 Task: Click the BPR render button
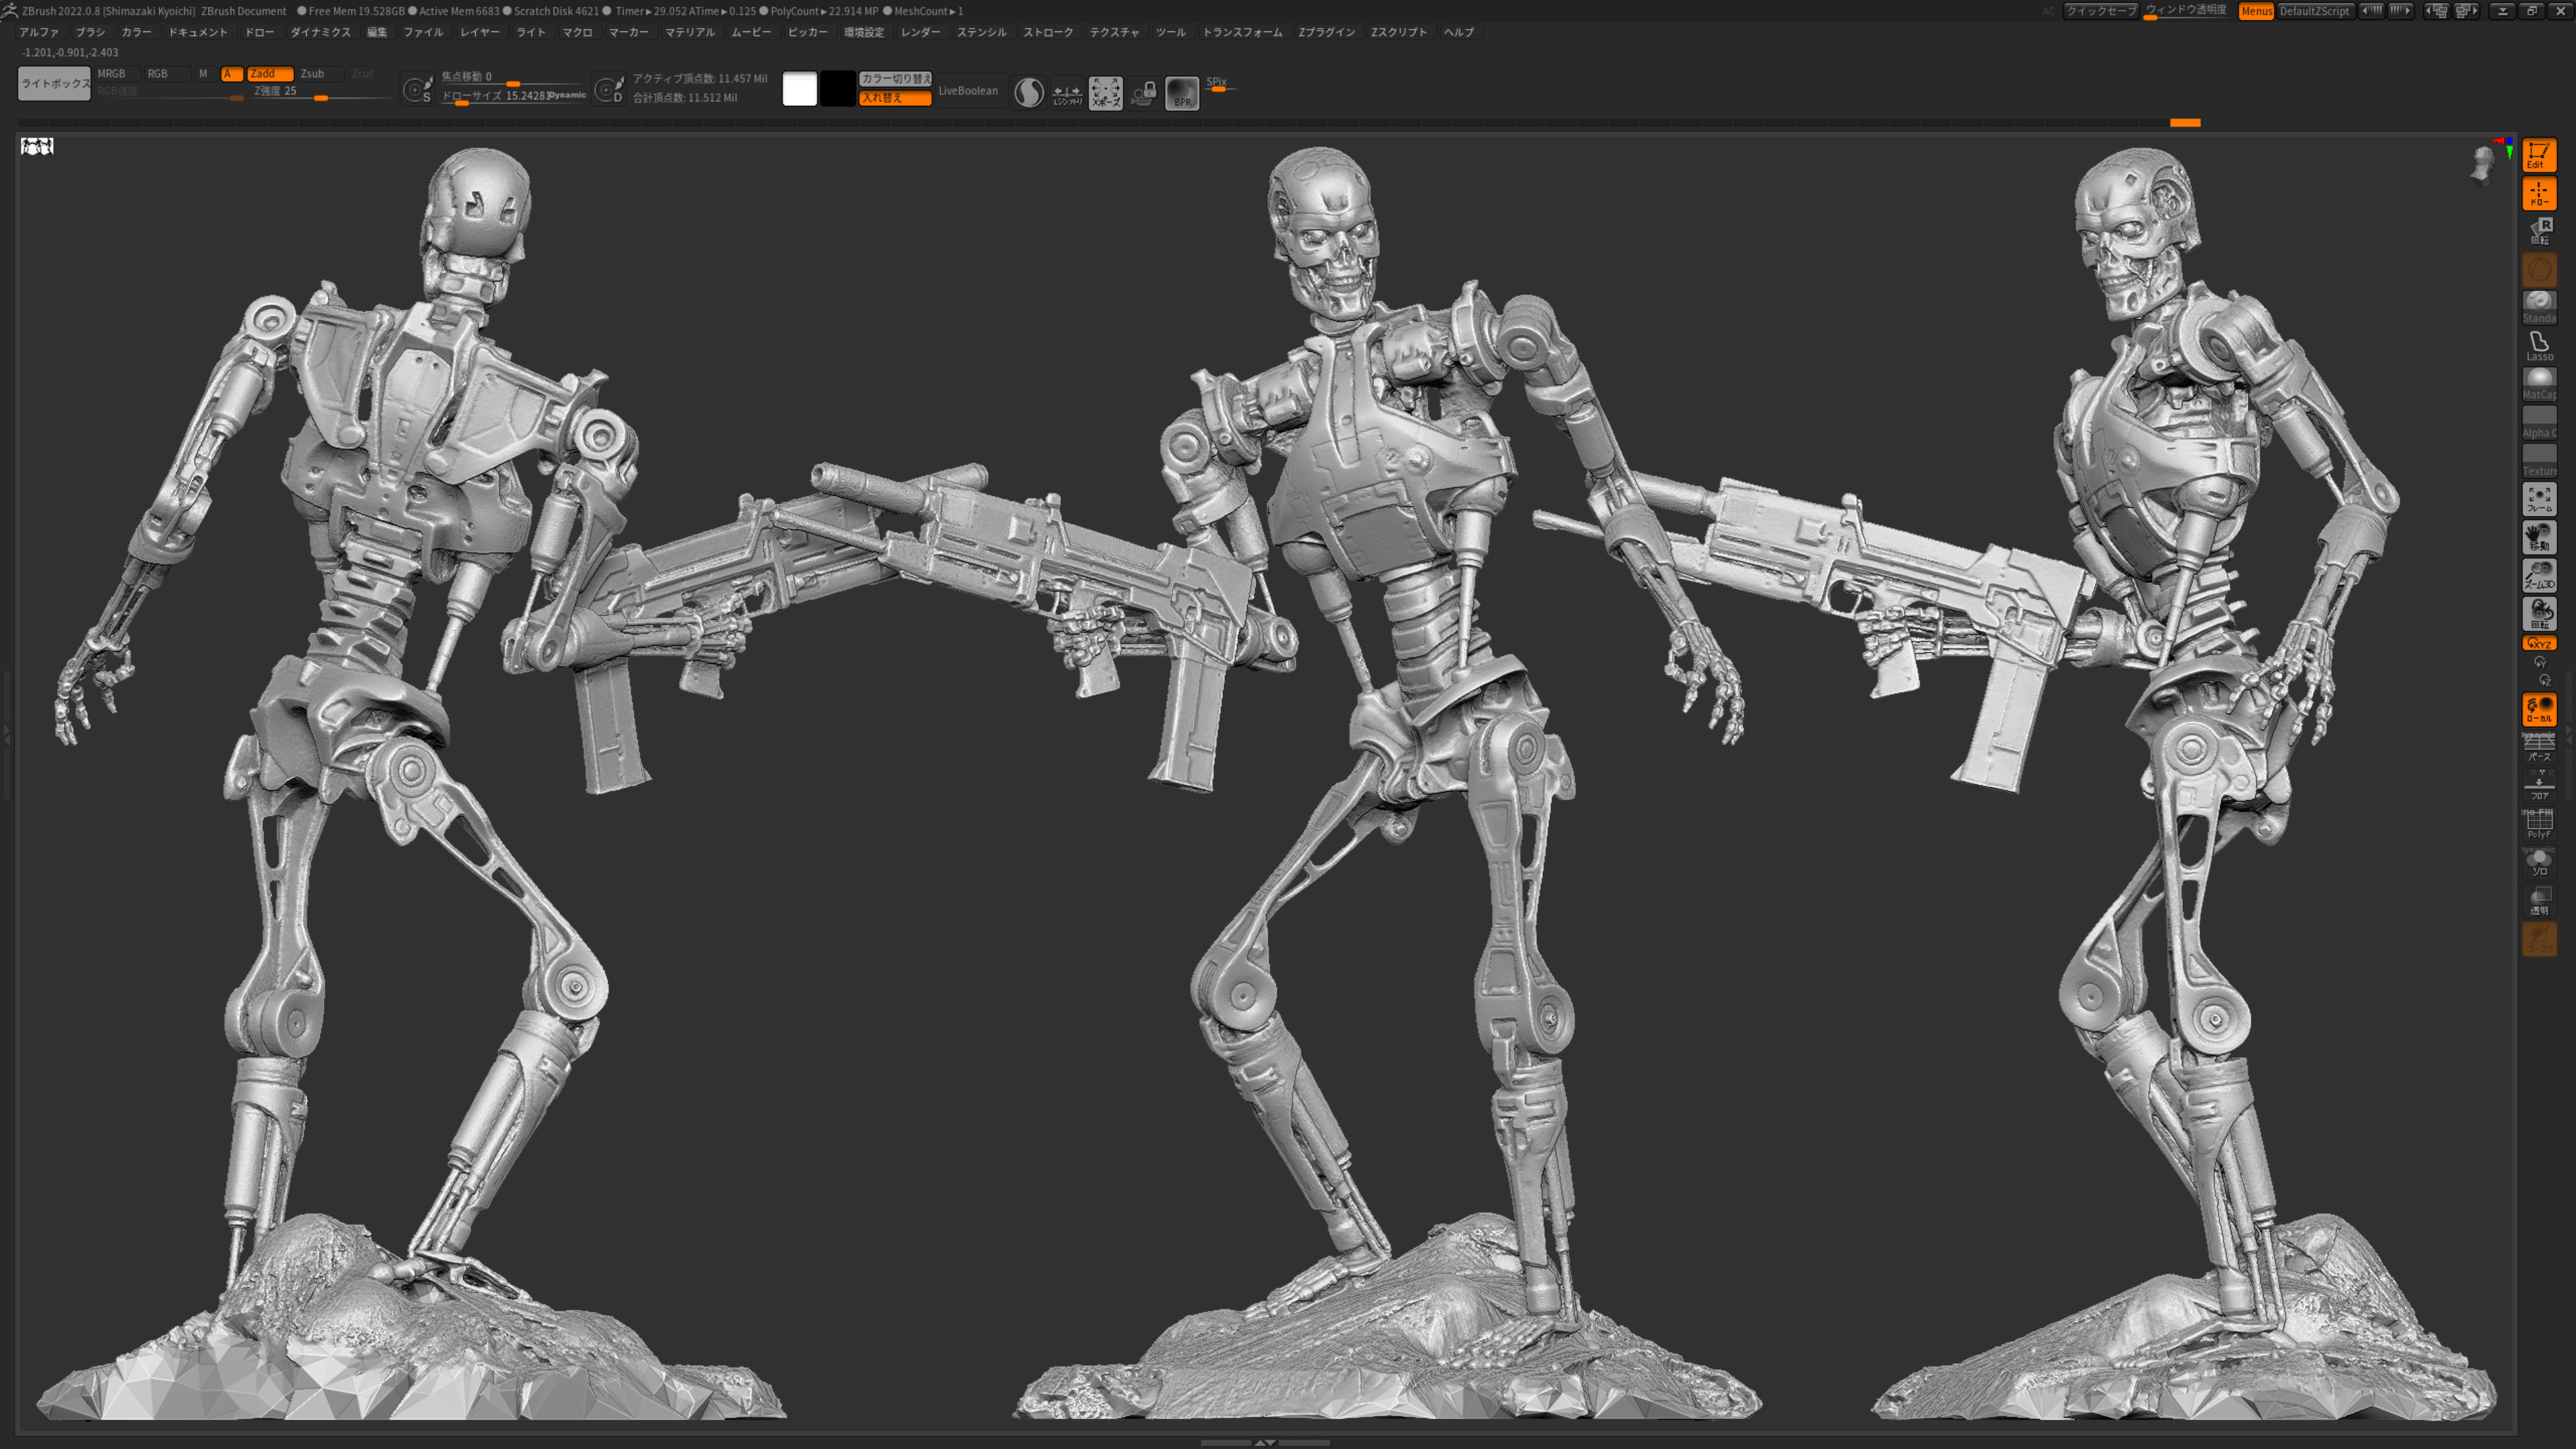click(1182, 93)
